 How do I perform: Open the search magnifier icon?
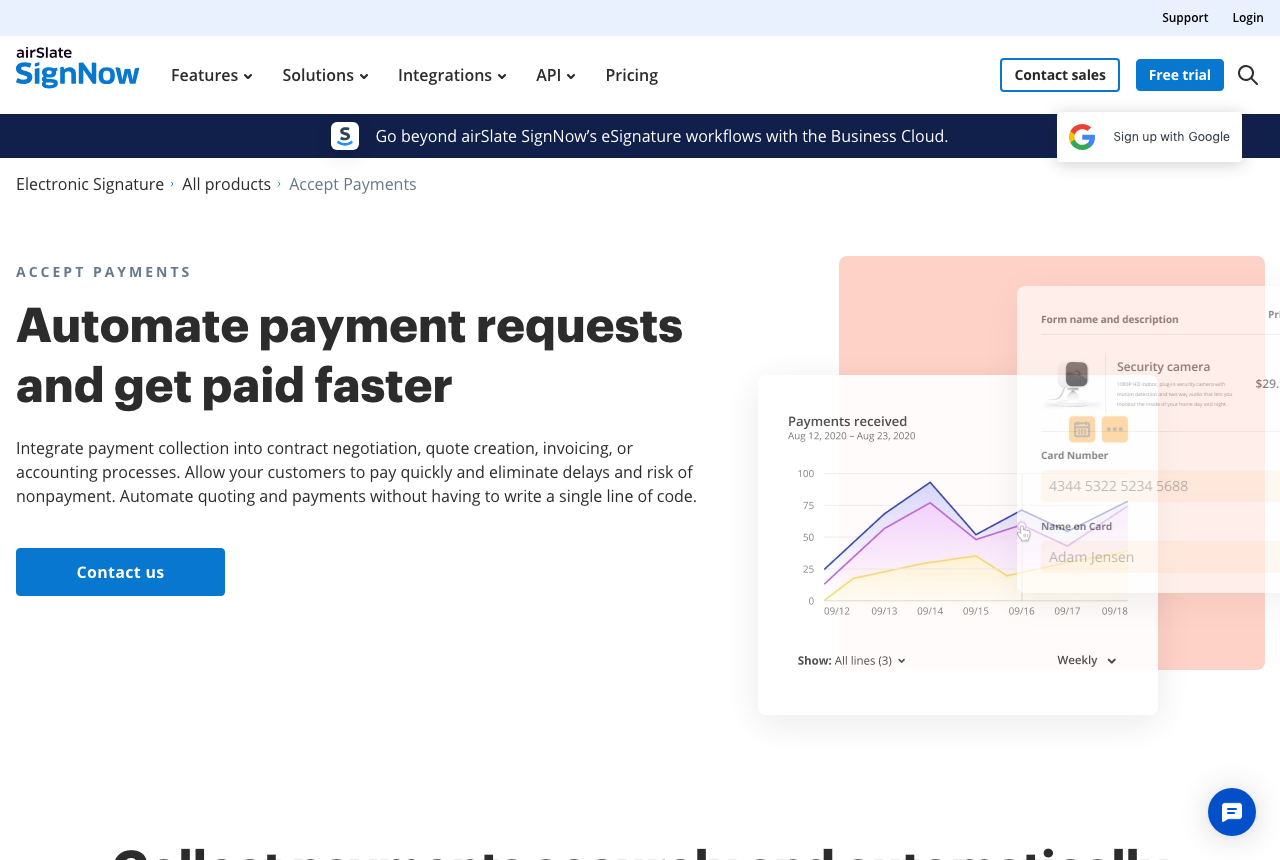(1248, 75)
